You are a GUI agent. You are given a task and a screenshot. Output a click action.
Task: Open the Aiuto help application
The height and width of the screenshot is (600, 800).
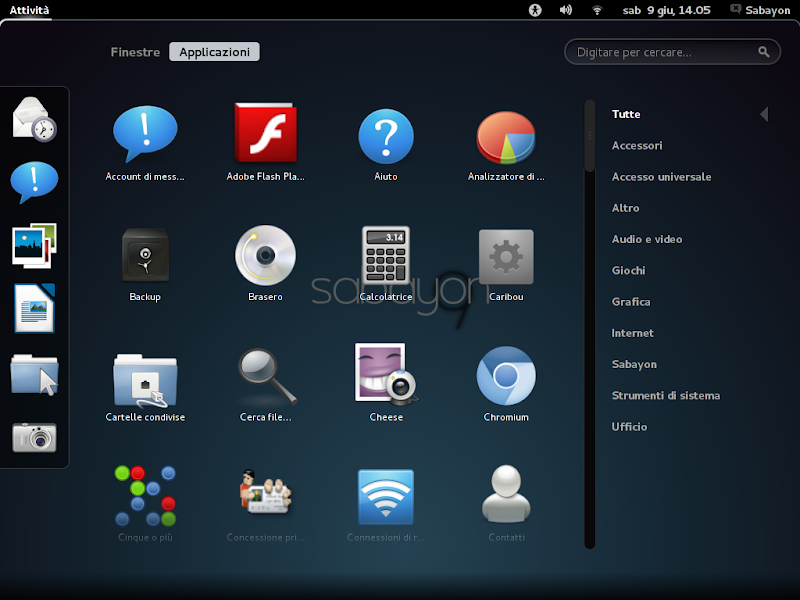(x=386, y=136)
